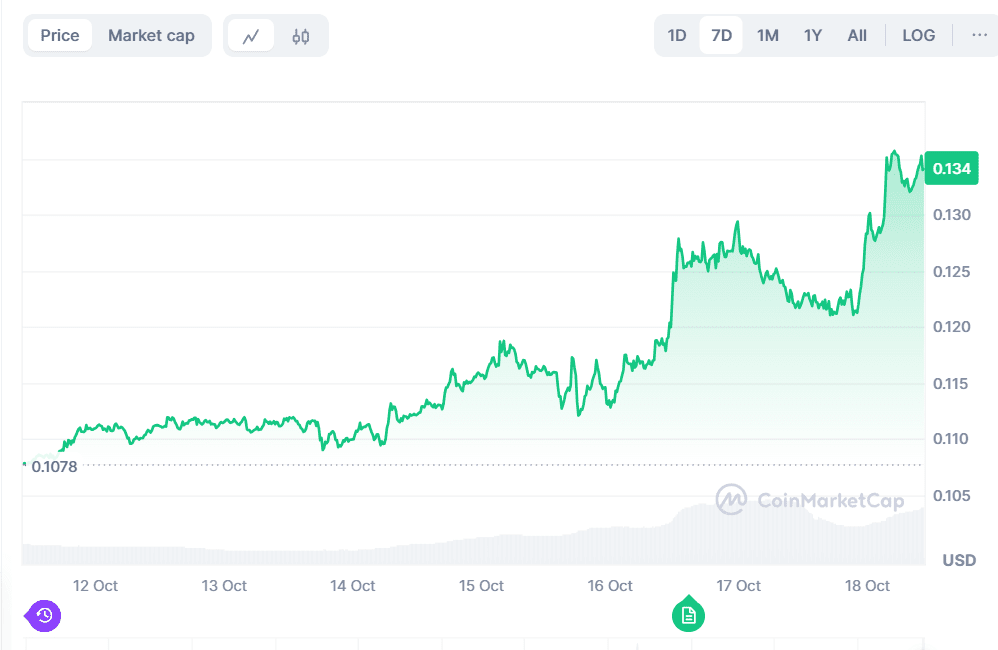Image resolution: width=998 pixels, height=650 pixels.
Task: Switch chart to Market cap view
Action: [x=151, y=34]
